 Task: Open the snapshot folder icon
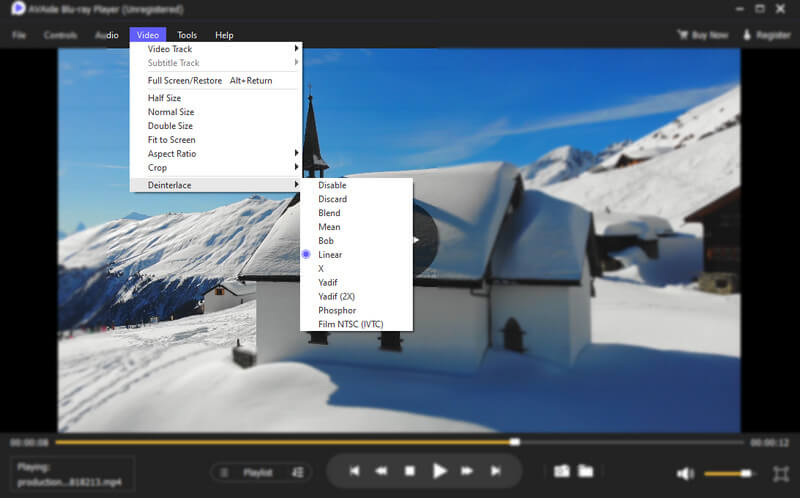tap(586, 471)
